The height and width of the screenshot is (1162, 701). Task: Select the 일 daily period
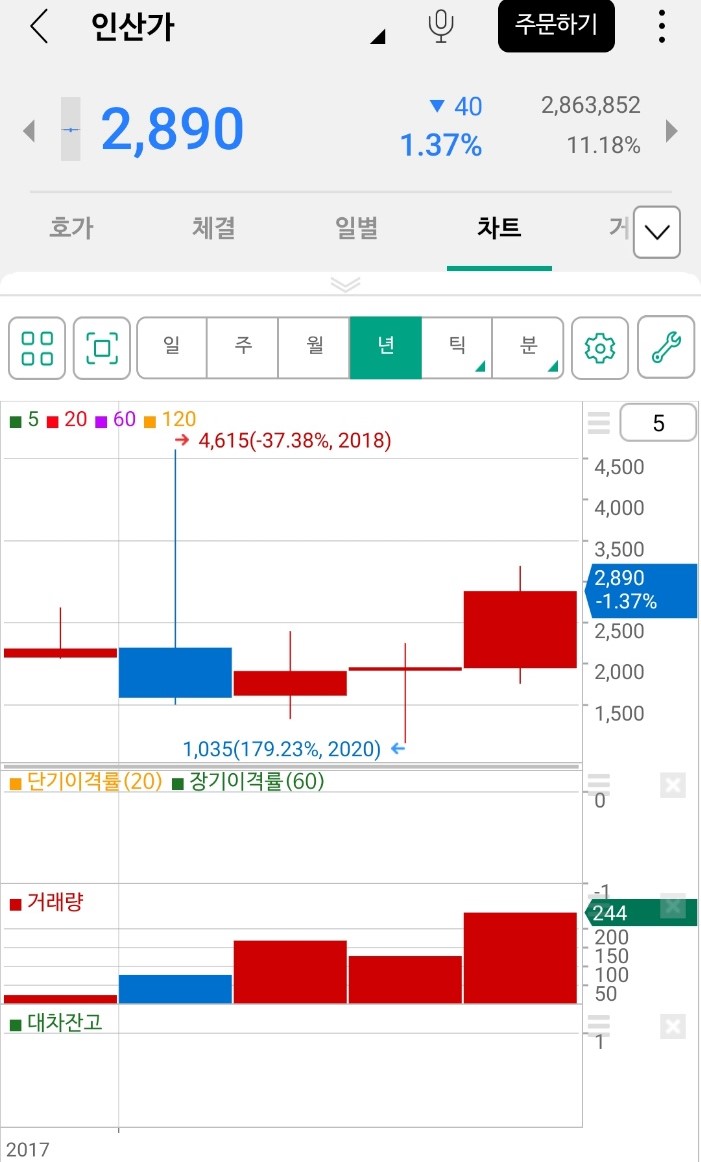[172, 348]
